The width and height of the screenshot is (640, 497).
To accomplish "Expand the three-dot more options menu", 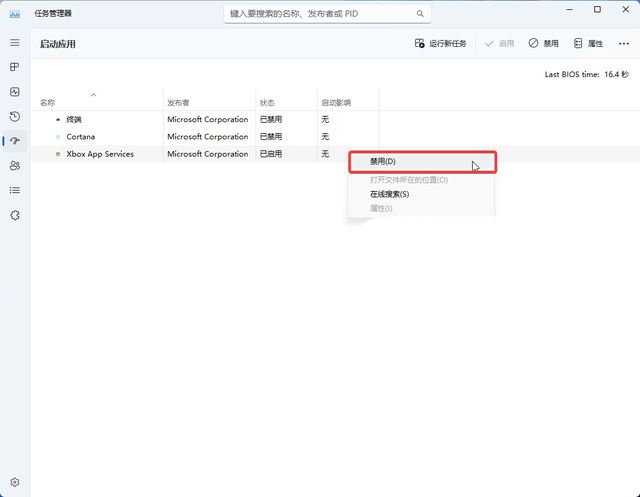I will pos(623,44).
